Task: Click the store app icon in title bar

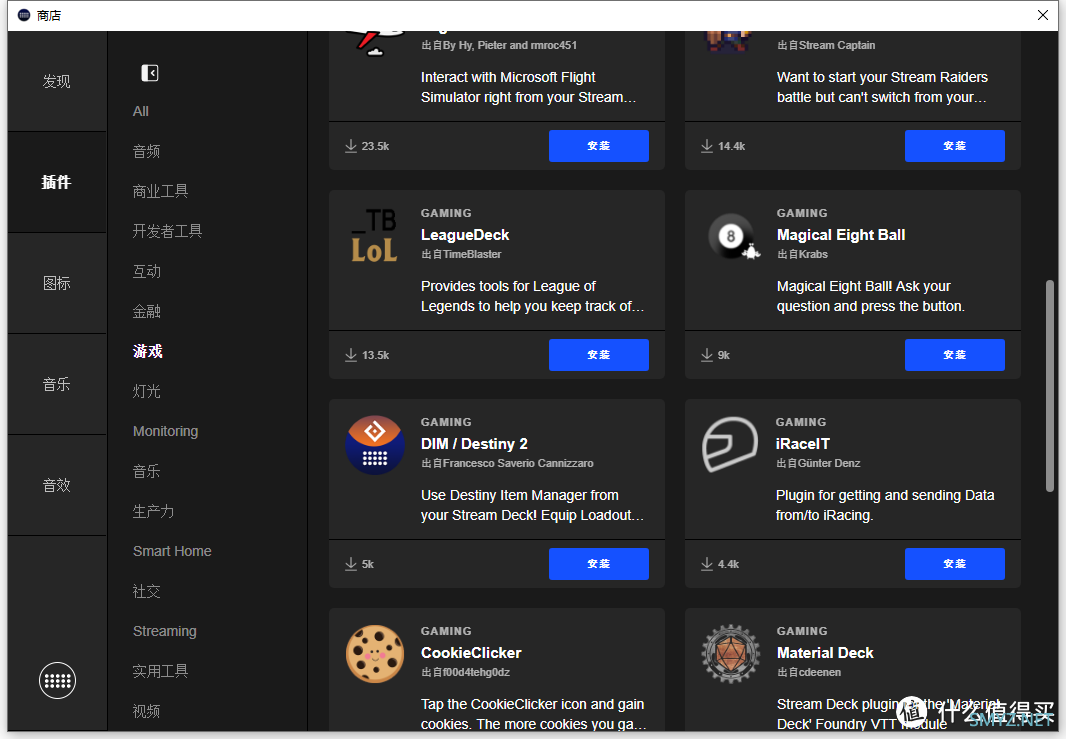Action: pyautogui.click(x=24, y=15)
